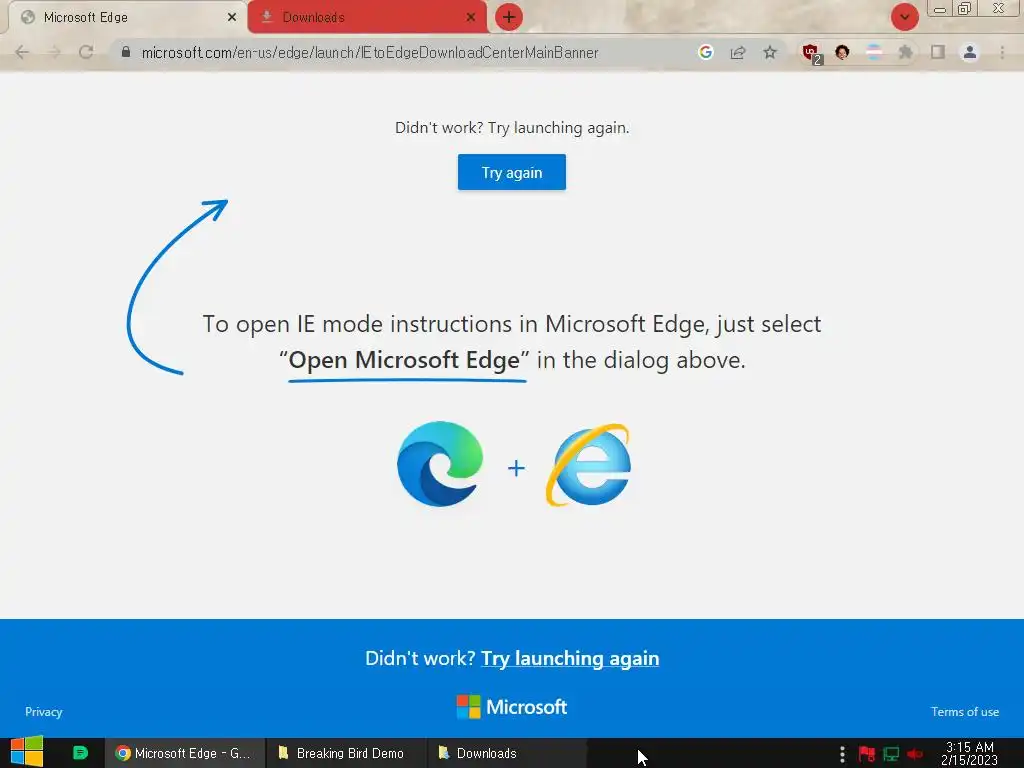
Task: Open the uBlock shield extension icon
Action: (811, 53)
